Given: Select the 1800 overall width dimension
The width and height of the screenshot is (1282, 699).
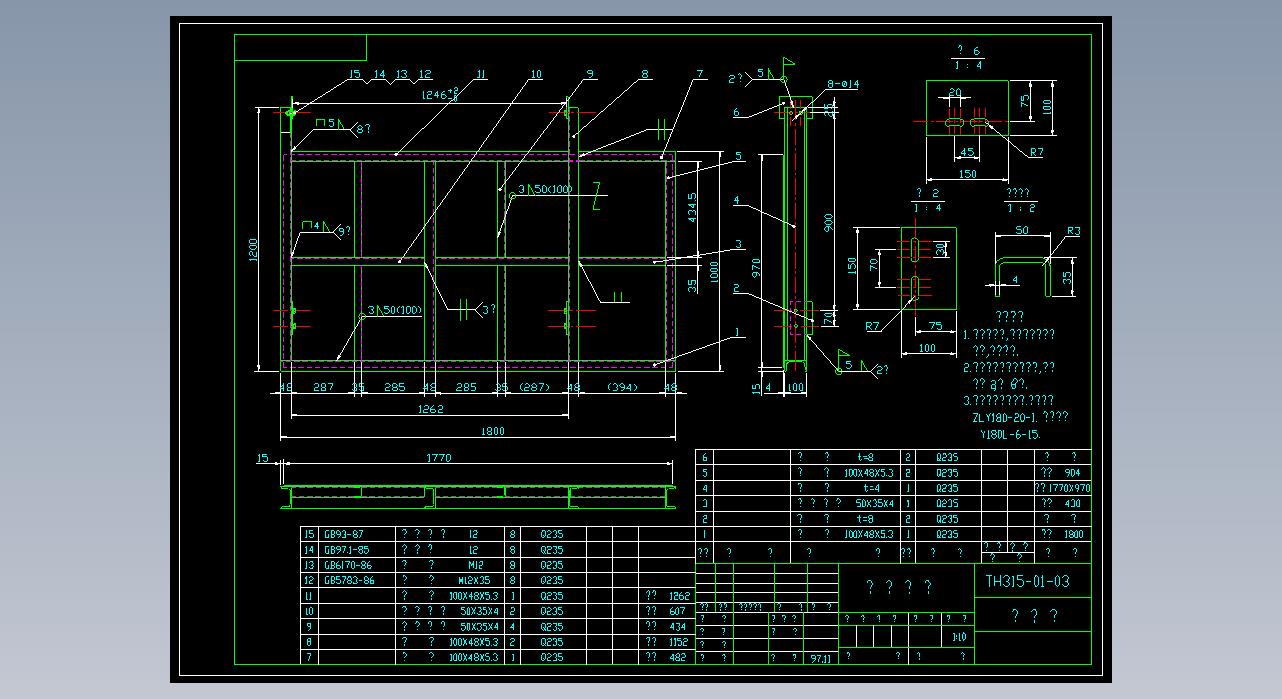Looking at the screenshot, I should tap(493, 431).
